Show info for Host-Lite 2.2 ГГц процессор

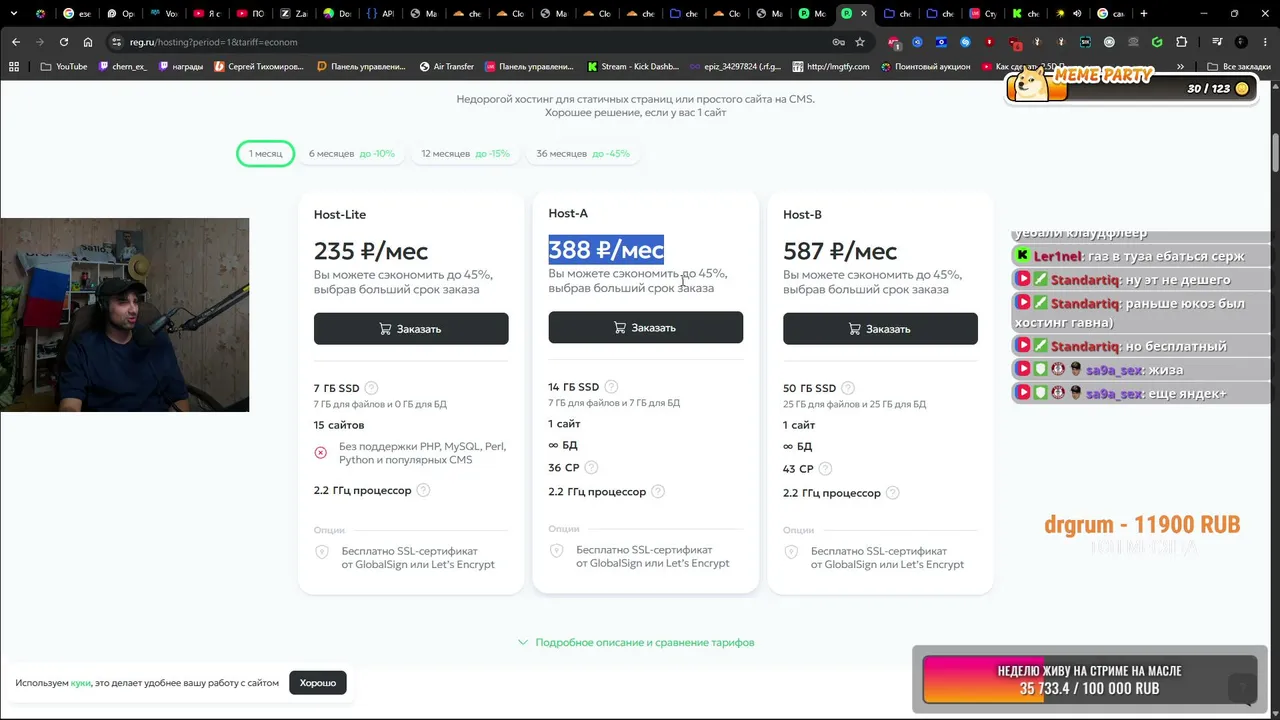(x=423, y=490)
